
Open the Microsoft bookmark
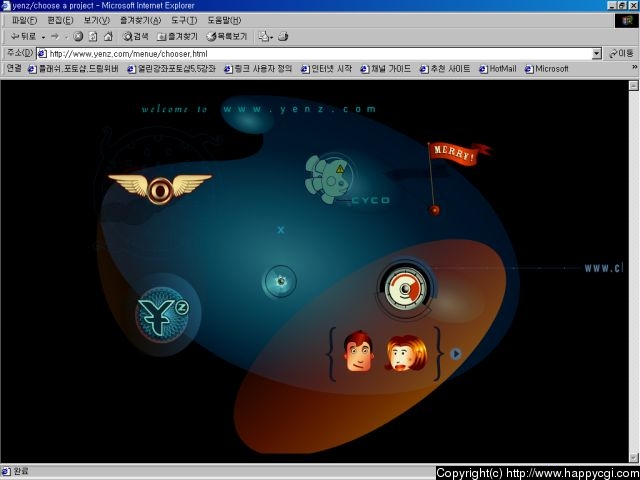click(x=547, y=69)
